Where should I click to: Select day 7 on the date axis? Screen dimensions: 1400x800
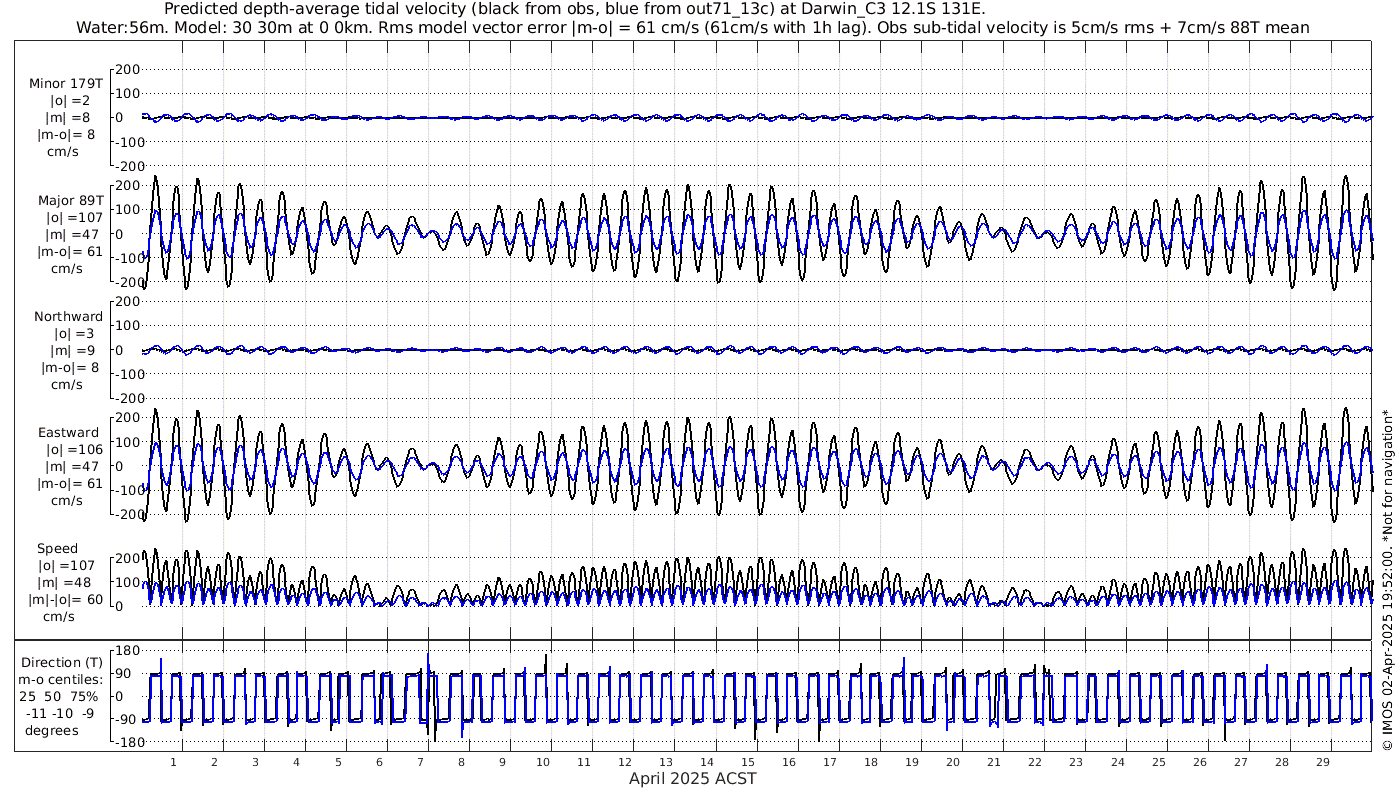tap(420, 762)
